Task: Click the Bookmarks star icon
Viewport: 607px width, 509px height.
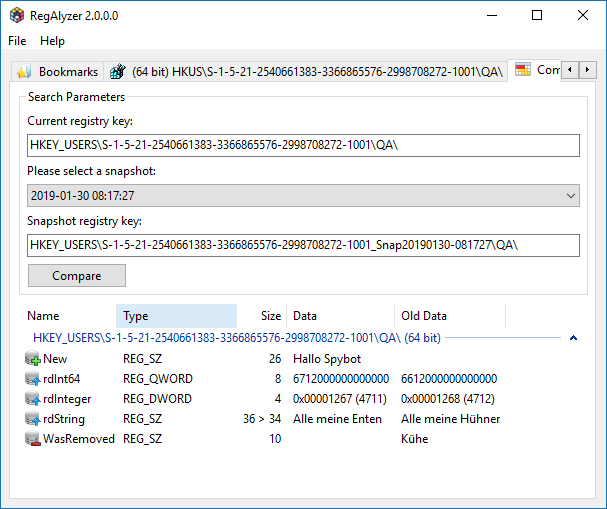Action: [24, 72]
